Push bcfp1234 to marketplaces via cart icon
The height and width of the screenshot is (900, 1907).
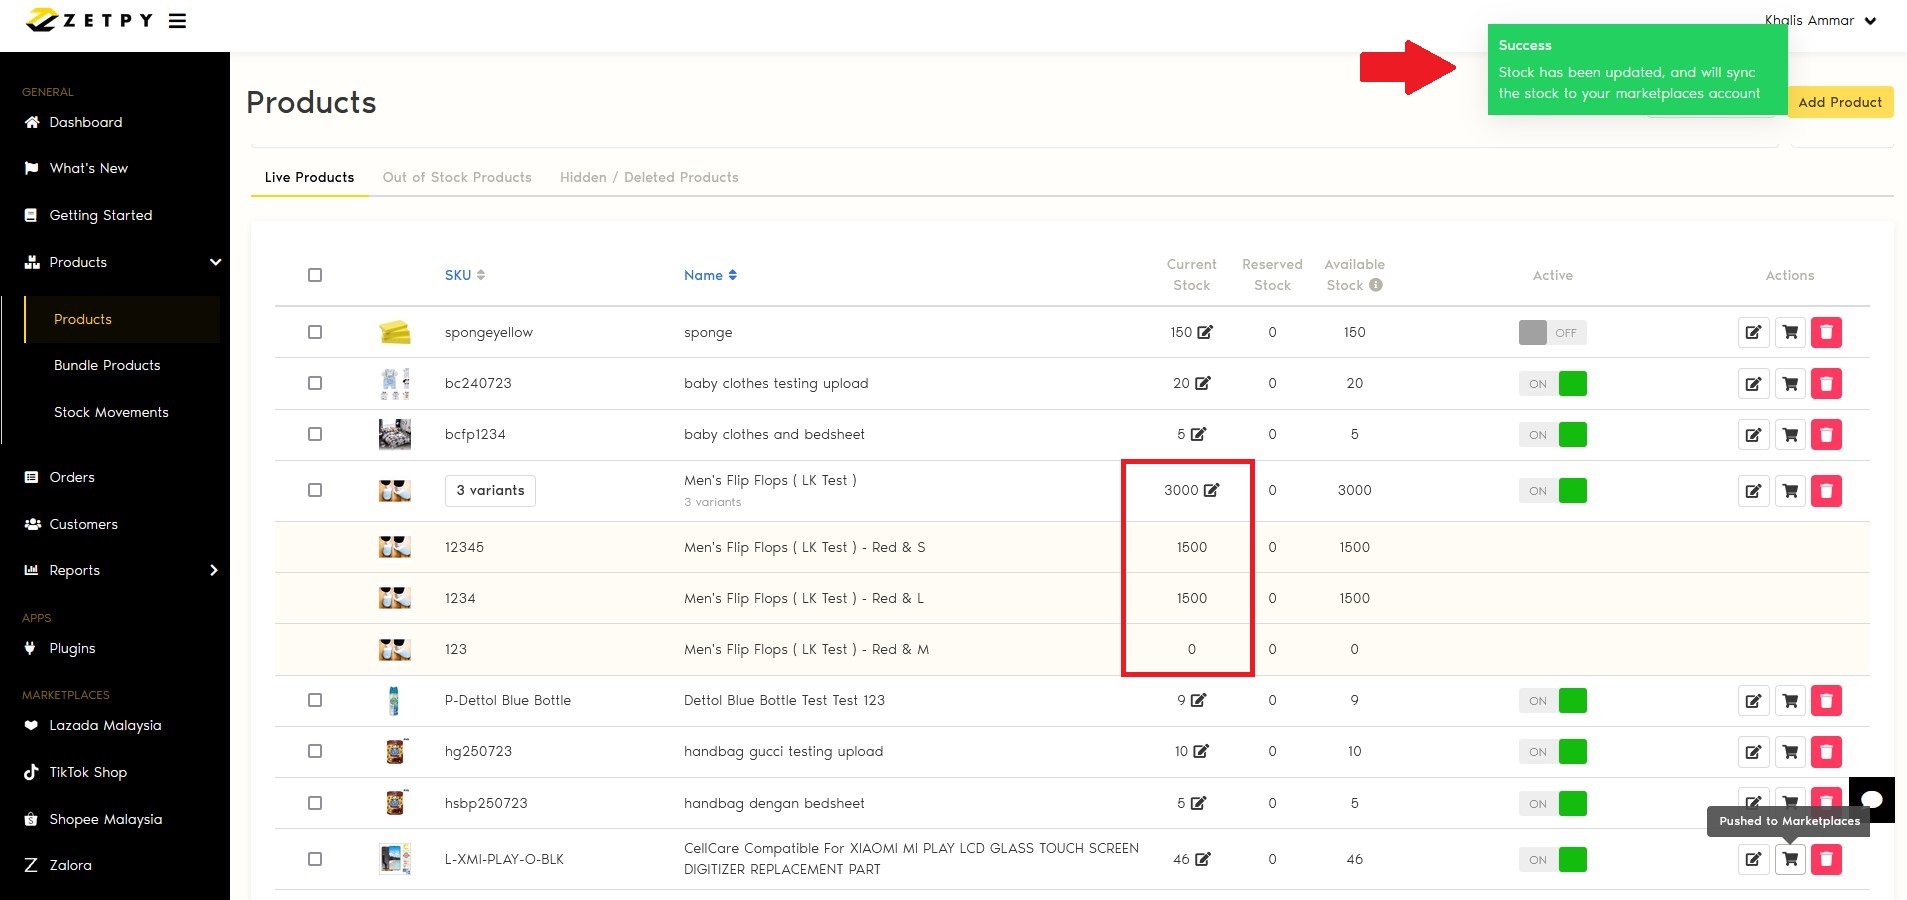pyautogui.click(x=1790, y=435)
